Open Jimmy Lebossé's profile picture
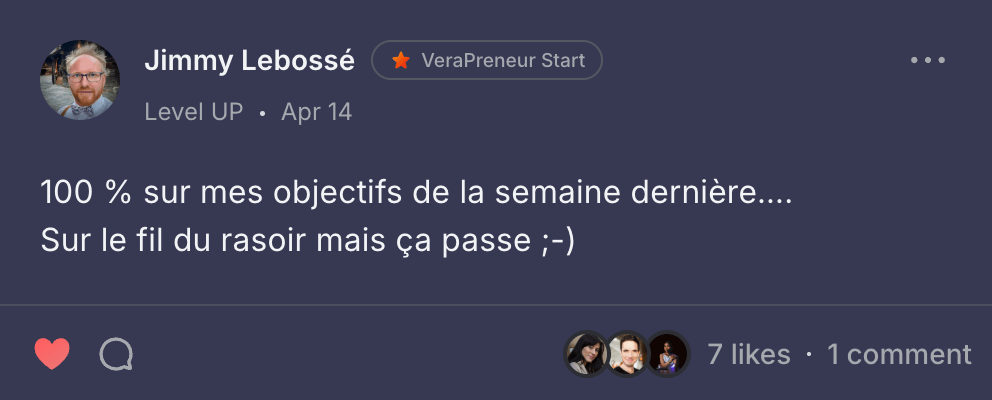Image resolution: width=992 pixels, height=400 pixels. click(80, 80)
